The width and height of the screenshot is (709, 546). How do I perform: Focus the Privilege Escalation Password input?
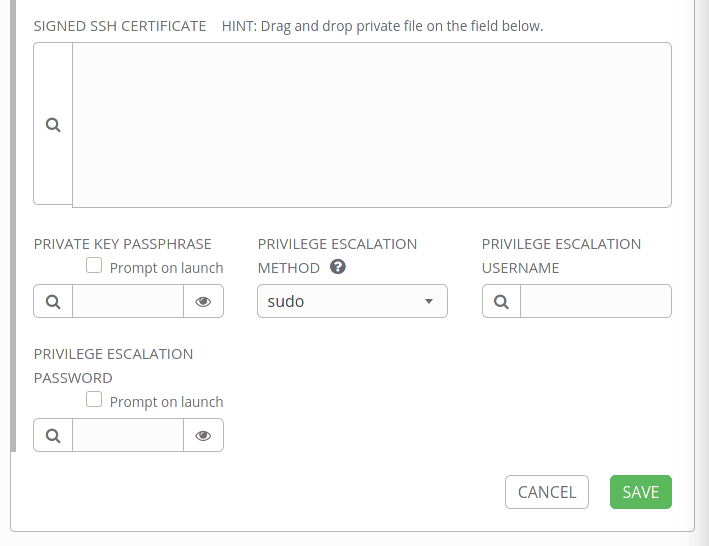[x=128, y=436]
